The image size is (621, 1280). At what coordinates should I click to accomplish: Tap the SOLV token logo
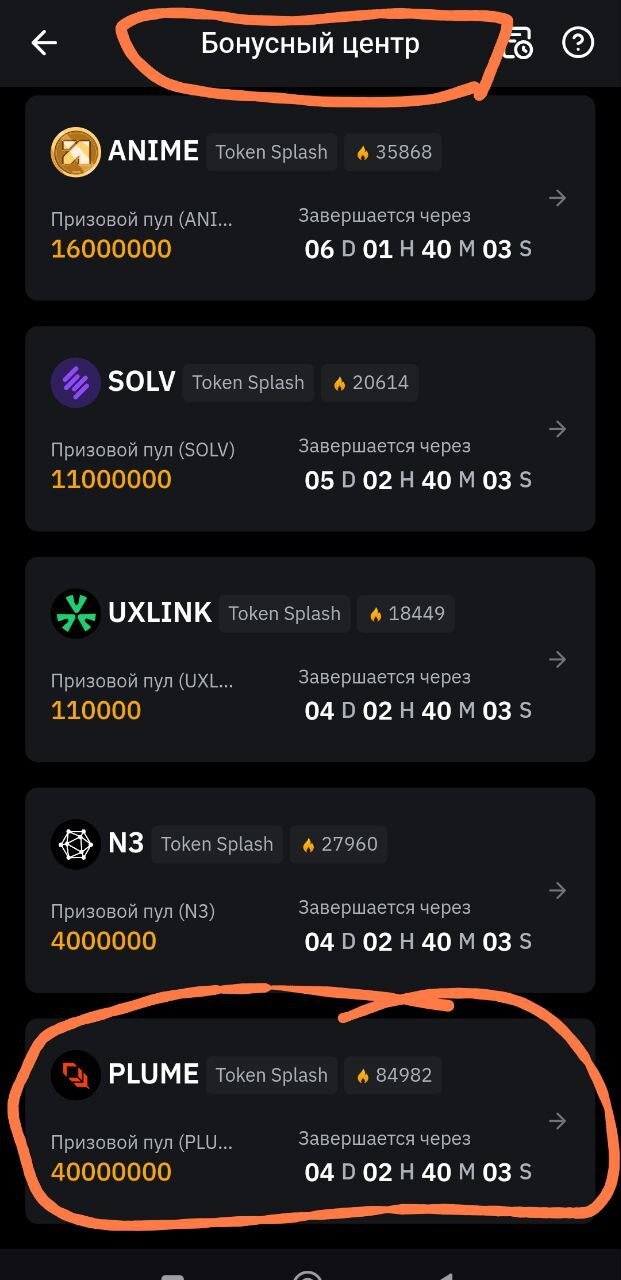[76, 383]
